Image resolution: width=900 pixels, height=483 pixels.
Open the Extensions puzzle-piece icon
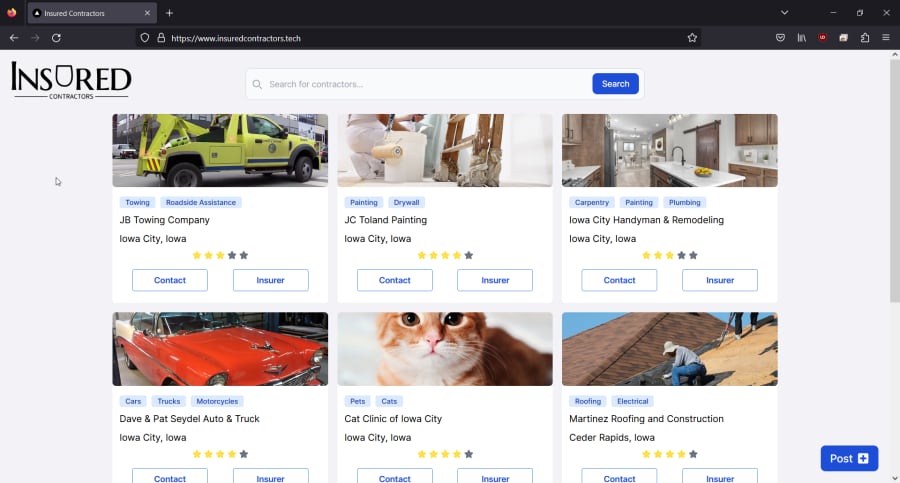[x=865, y=38]
